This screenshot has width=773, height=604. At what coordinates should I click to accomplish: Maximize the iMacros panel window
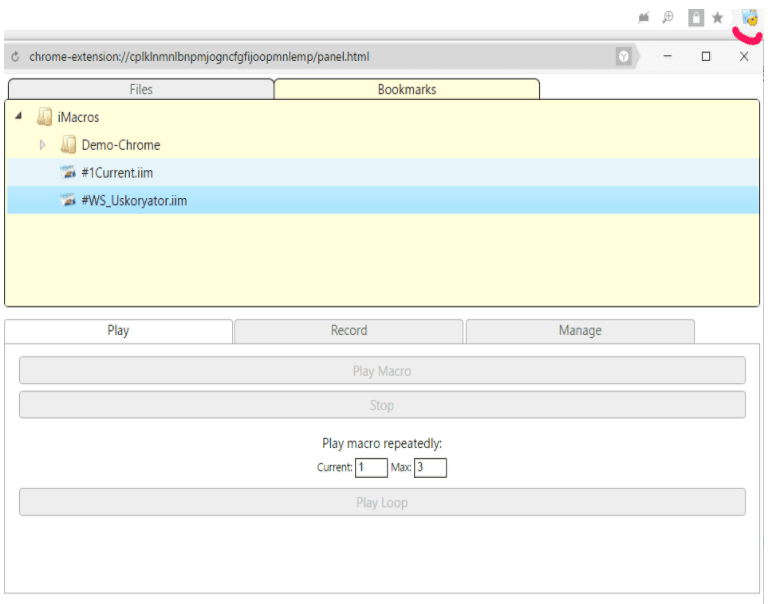pos(706,56)
